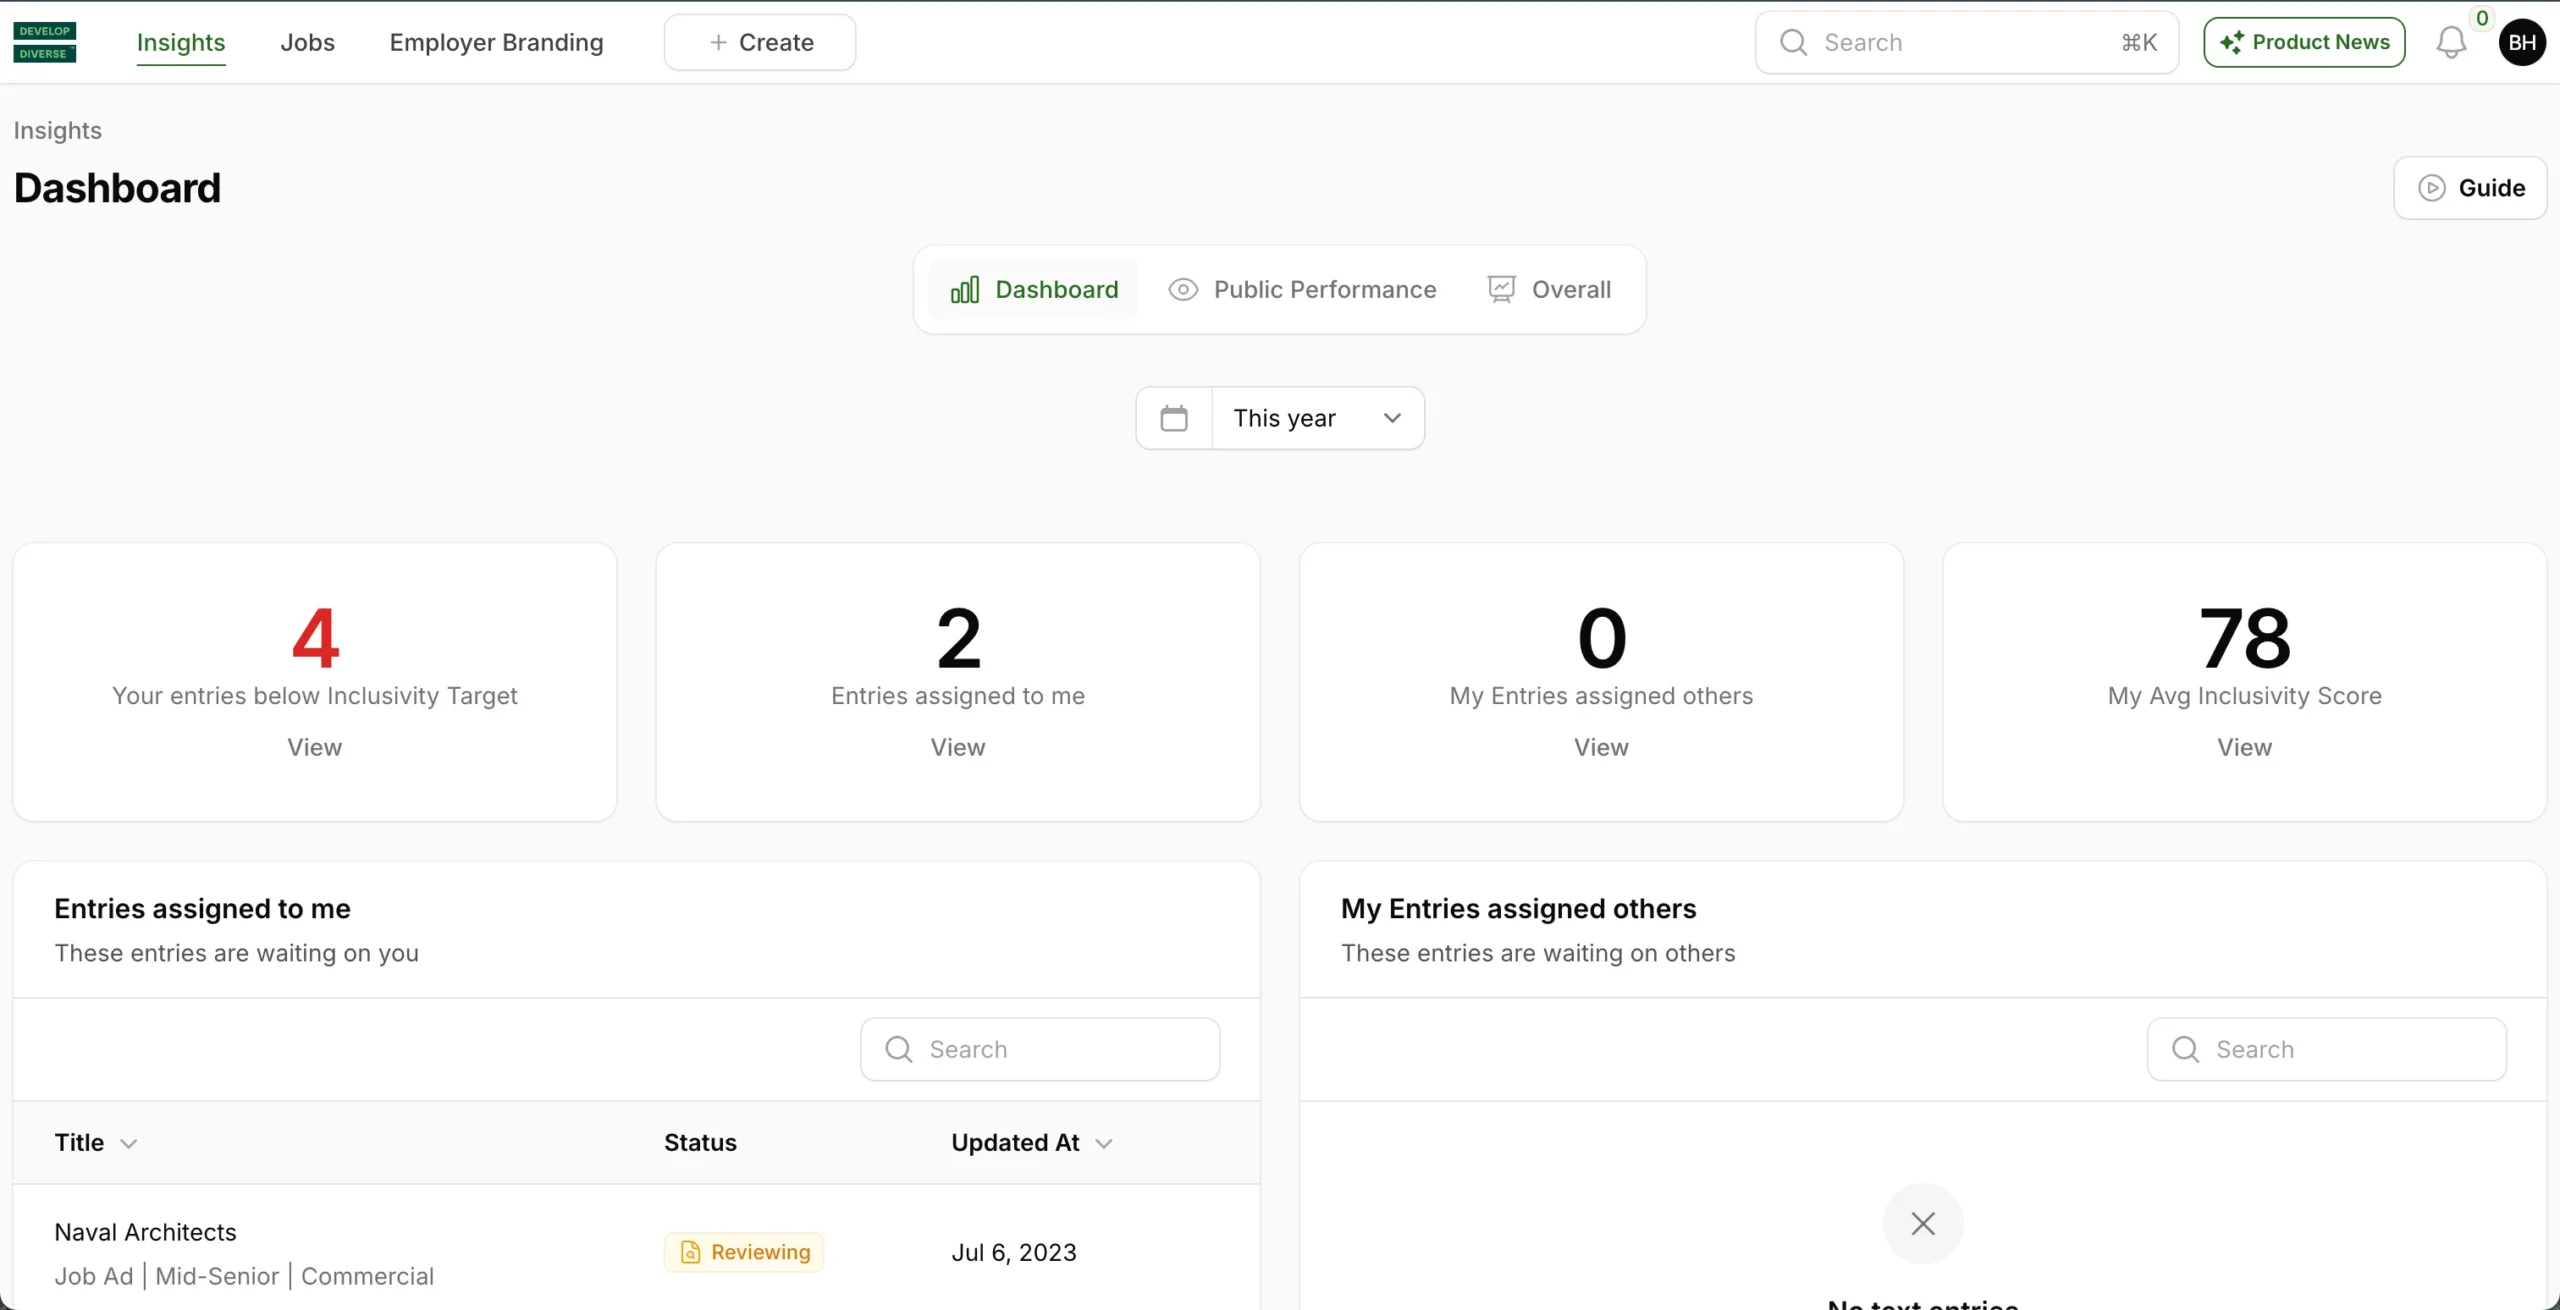The height and width of the screenshot is (1310, 2560).
Task: Open the BH user avatar menu
Action: [2521, 42]
